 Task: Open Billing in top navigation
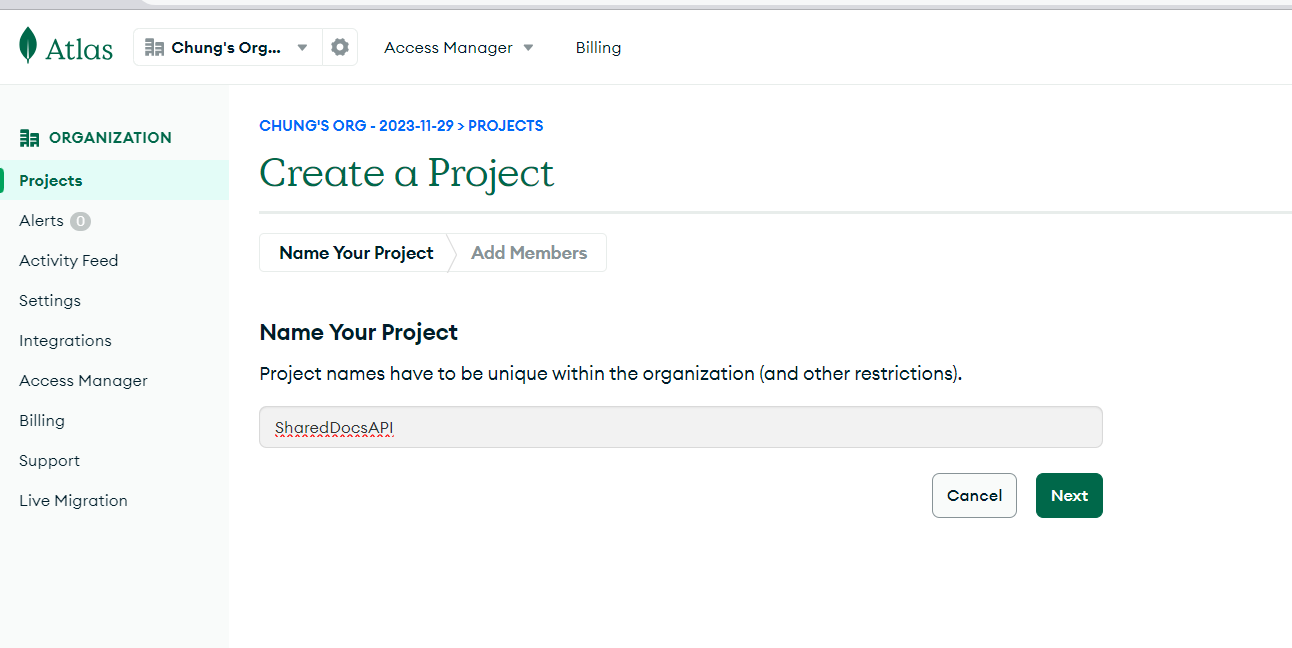598,47
